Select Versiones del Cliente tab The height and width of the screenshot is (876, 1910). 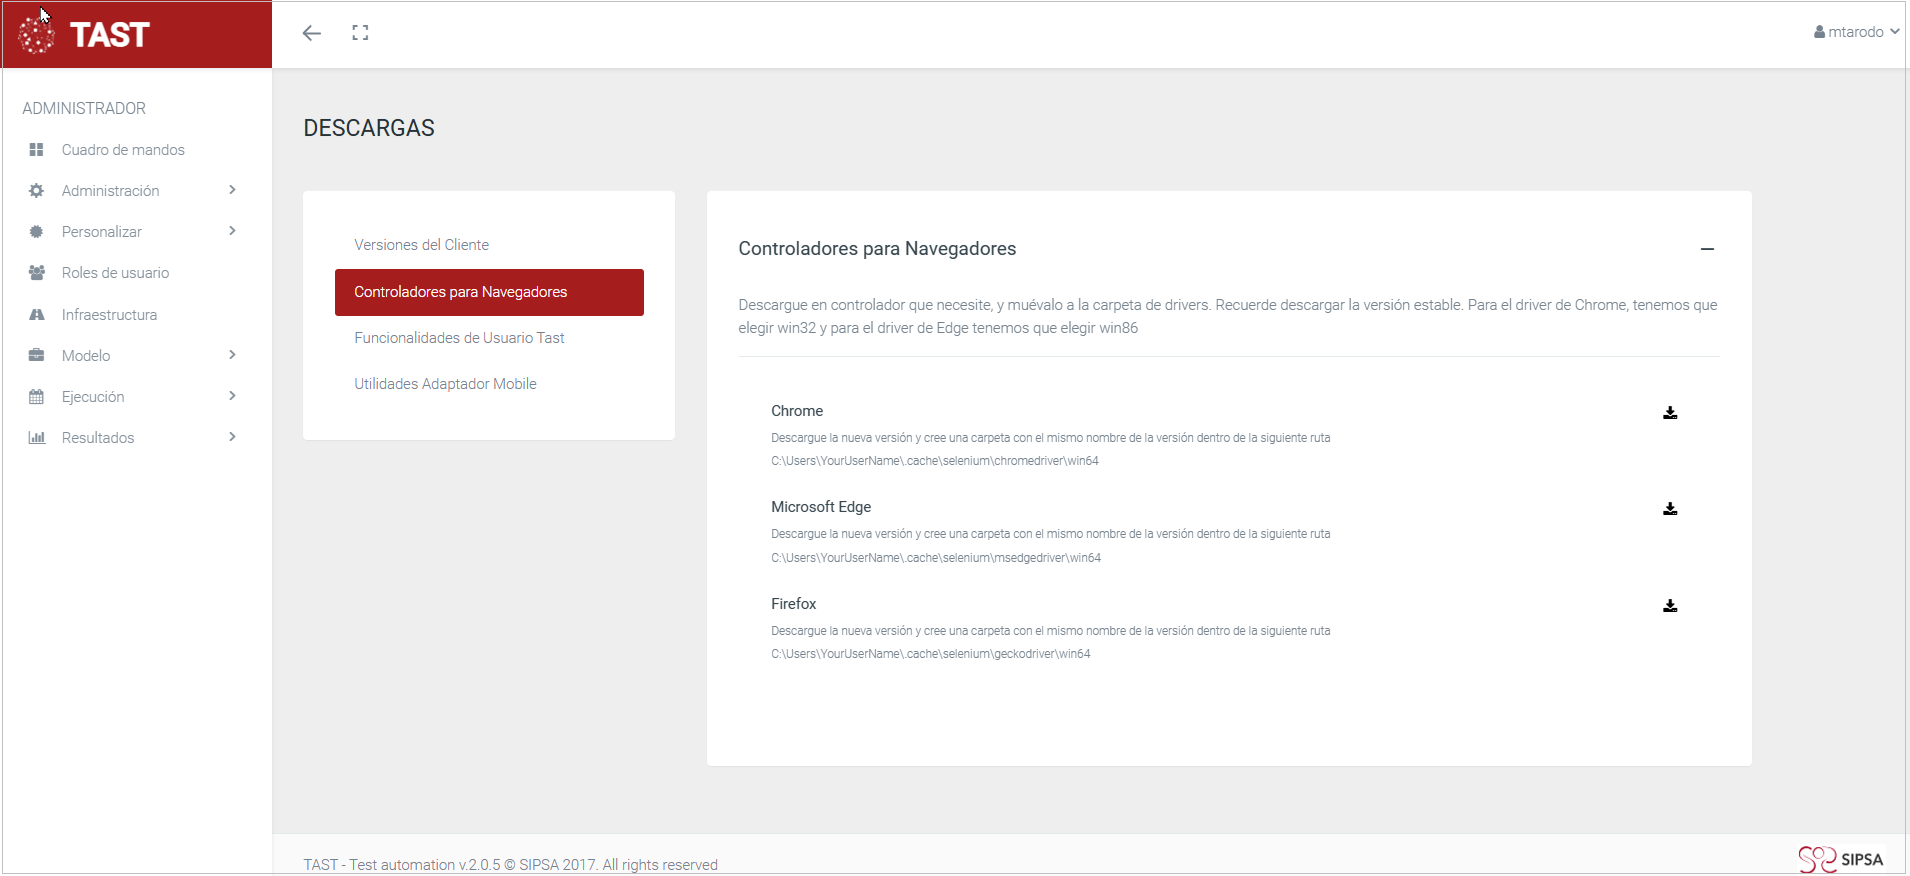pos(421,245)
